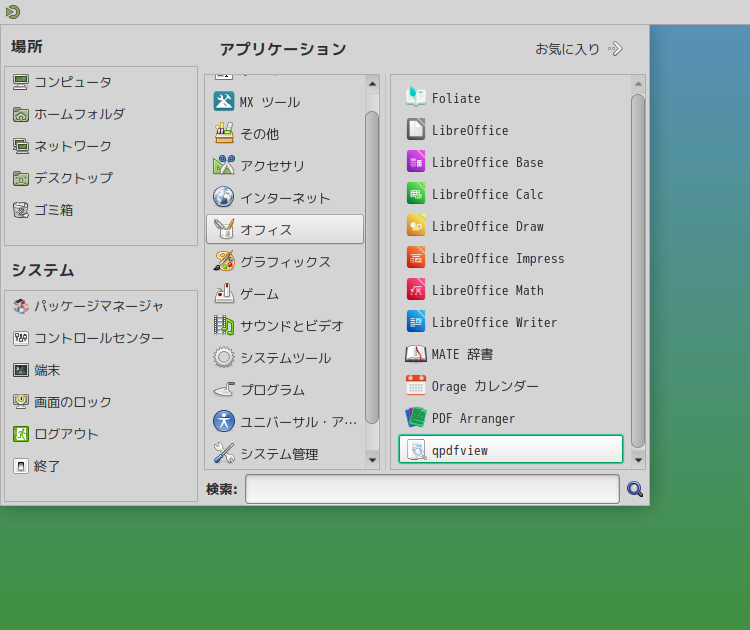Launch 端末 terminal
Screen dimensions: 750x630
click(x=36, y=370)
